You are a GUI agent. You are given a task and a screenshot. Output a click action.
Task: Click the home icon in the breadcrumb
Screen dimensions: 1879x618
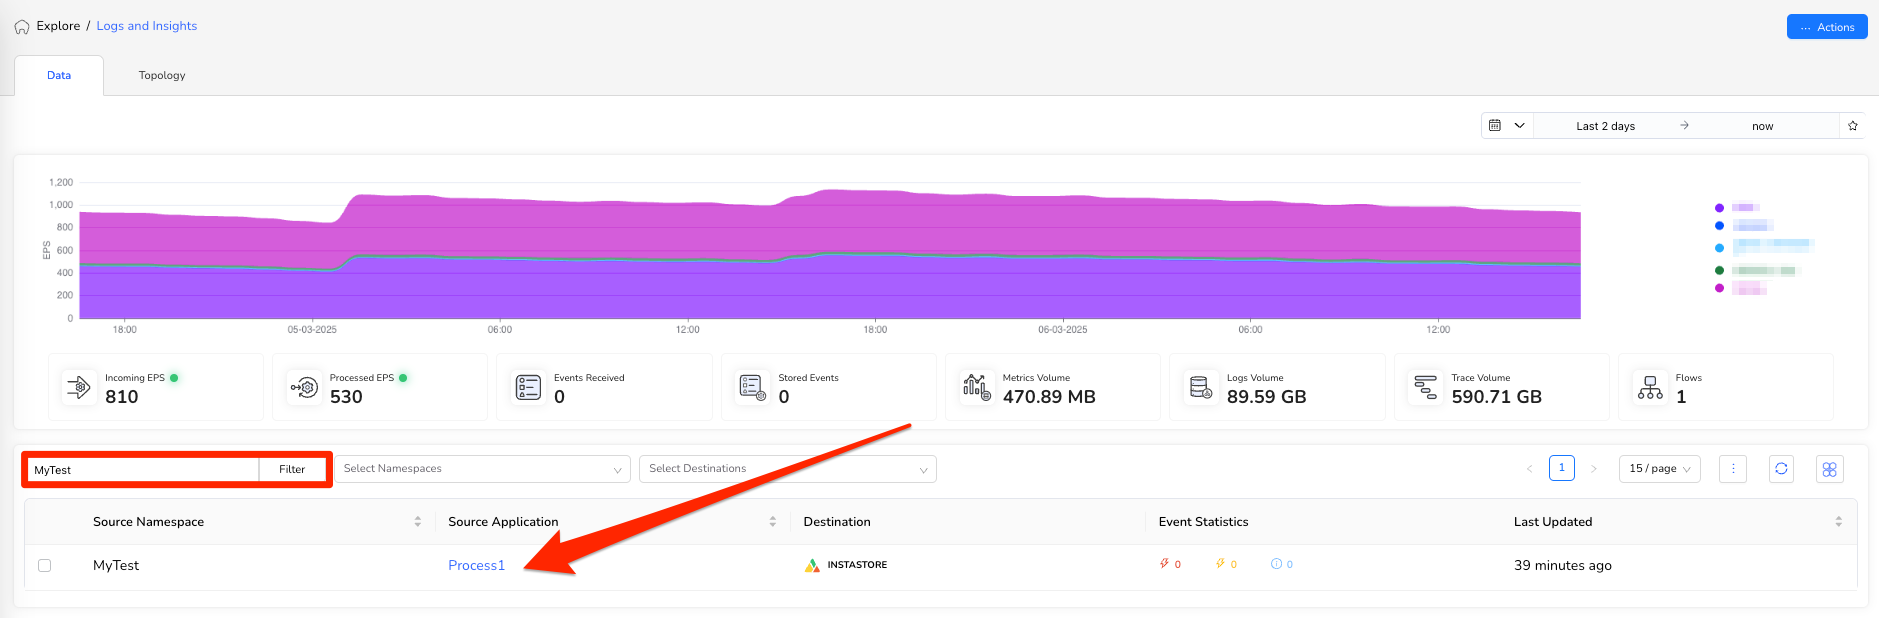(22, 27)
